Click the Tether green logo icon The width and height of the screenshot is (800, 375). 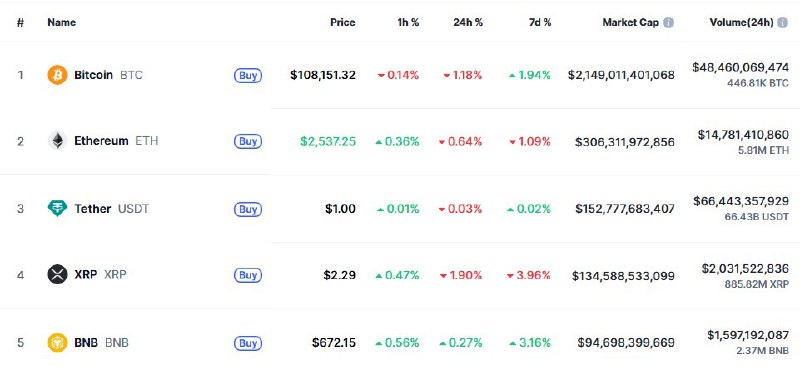pos(57,209)
